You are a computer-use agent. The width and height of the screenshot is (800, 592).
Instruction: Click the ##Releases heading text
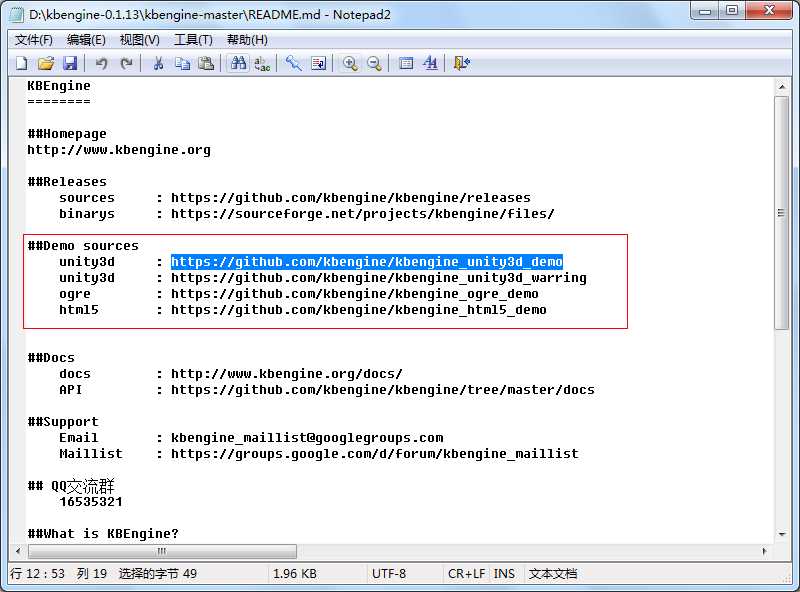point(67,182)
